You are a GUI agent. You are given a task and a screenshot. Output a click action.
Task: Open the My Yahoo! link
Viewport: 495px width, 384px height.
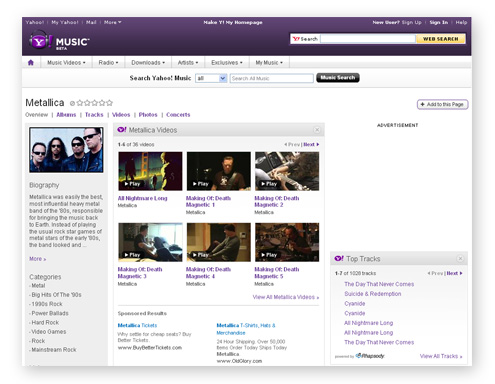65,22
